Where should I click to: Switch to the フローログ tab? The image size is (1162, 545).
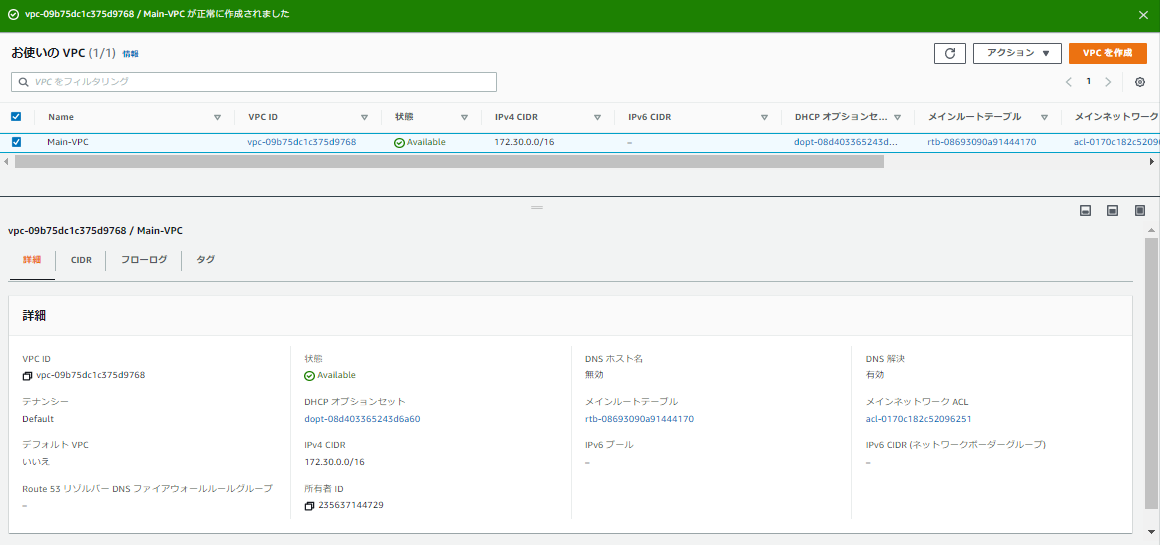pos(144,260)
